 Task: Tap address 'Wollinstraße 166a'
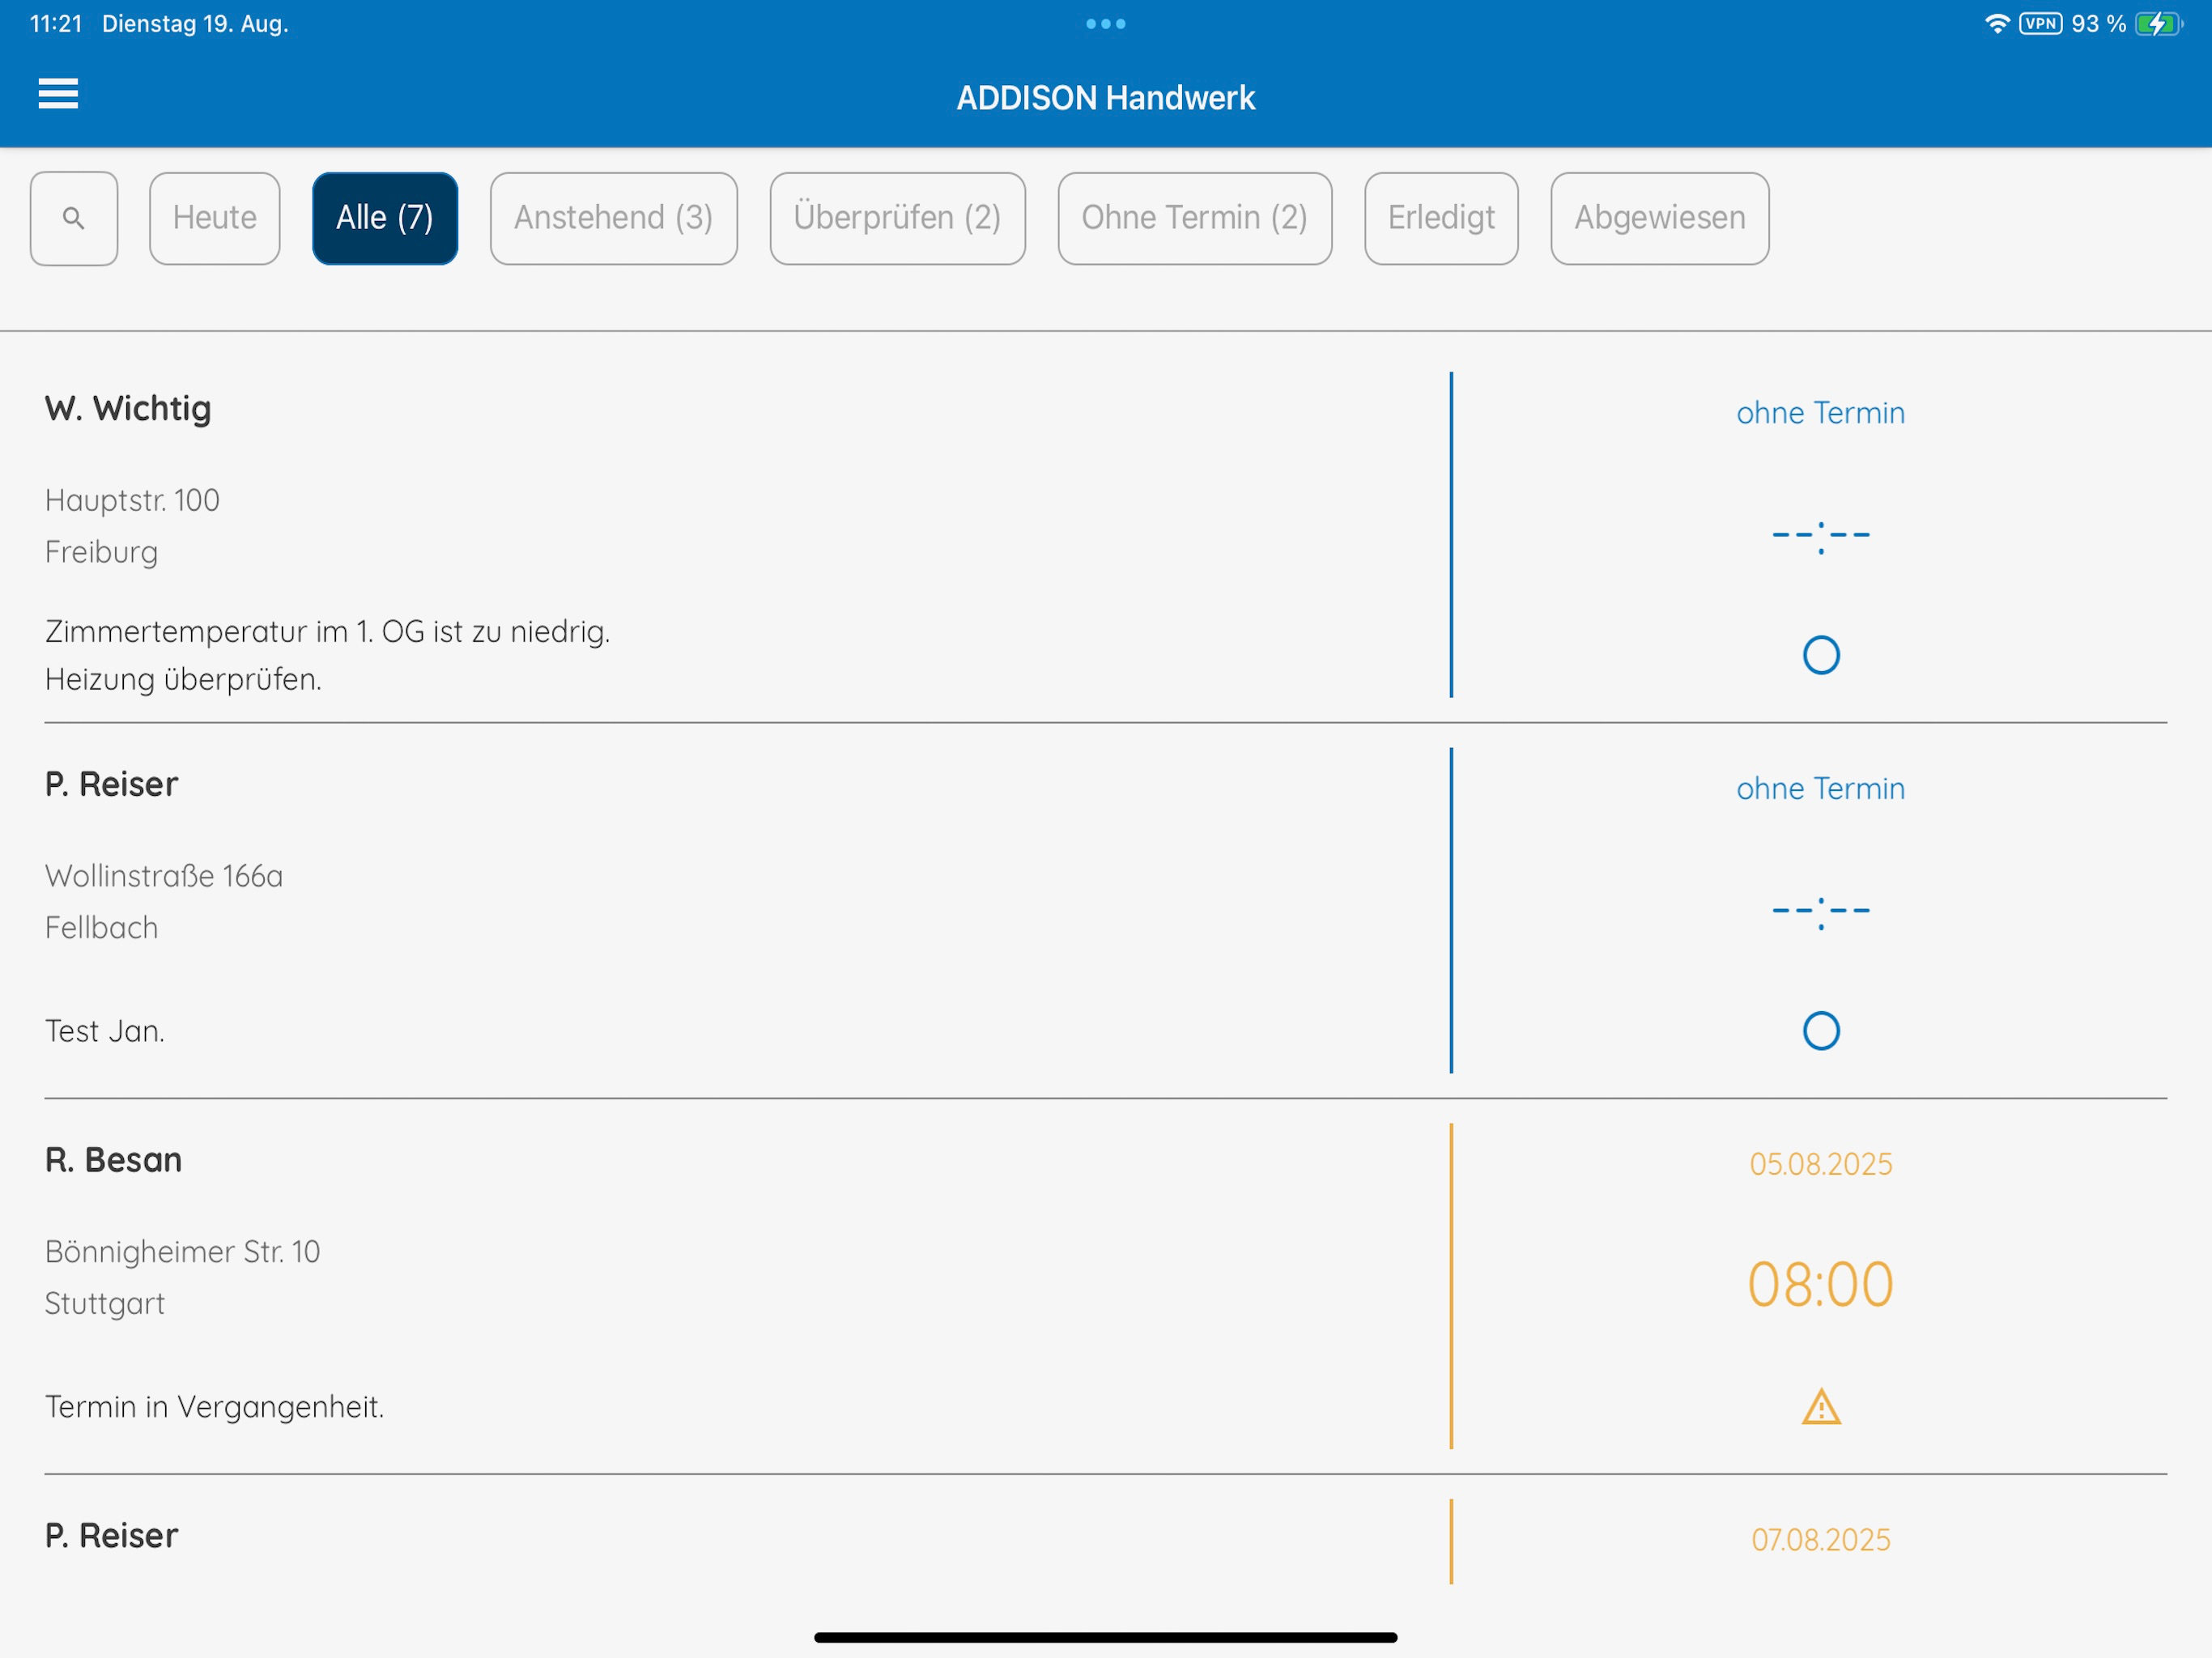[x=164, y=876]
